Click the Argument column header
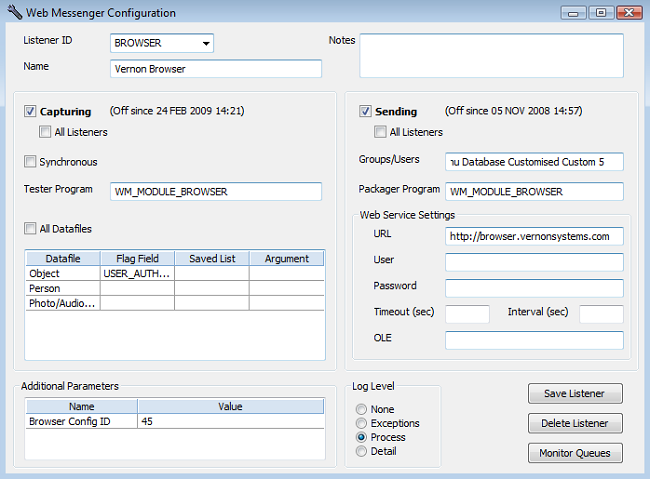The width and height of the screenshot is (650, 479). tap(286, 258)
